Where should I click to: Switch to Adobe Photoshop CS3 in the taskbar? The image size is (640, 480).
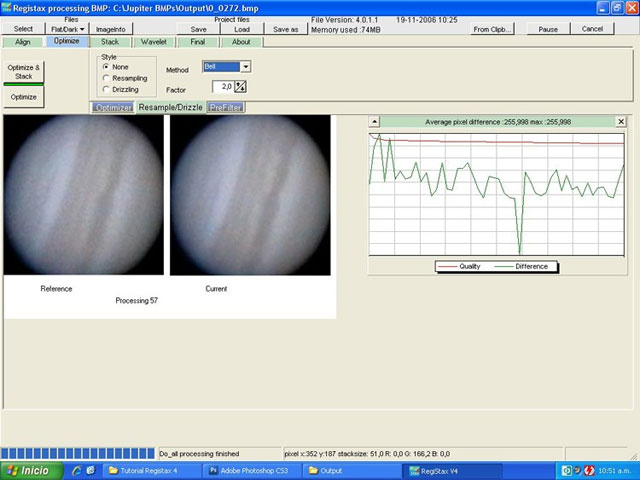[250, 470]
